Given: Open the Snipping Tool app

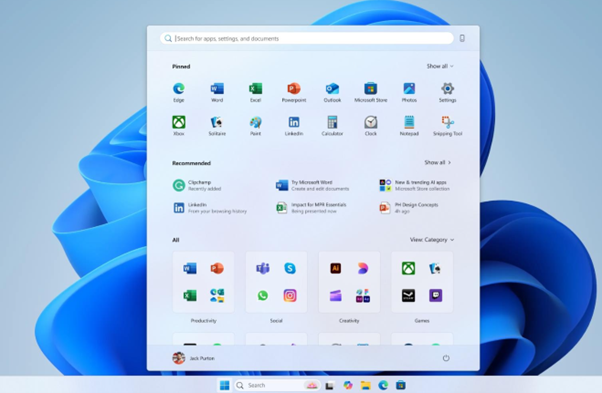Looking at the screenshot, I should pos(447,126).
